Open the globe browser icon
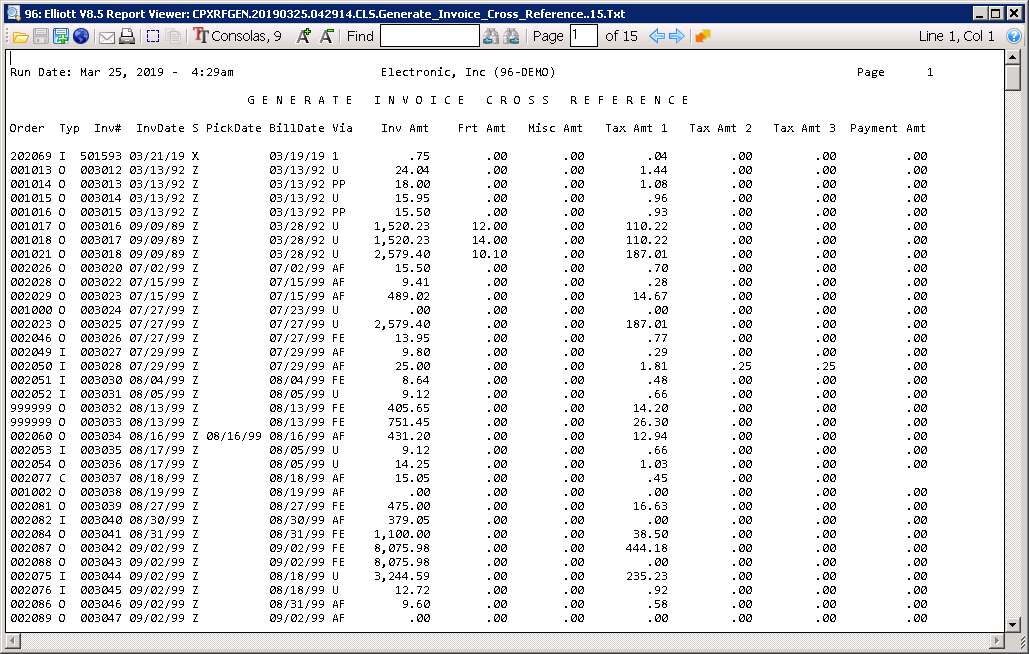This screenshot has height=654, width=1029. point(81,37)
